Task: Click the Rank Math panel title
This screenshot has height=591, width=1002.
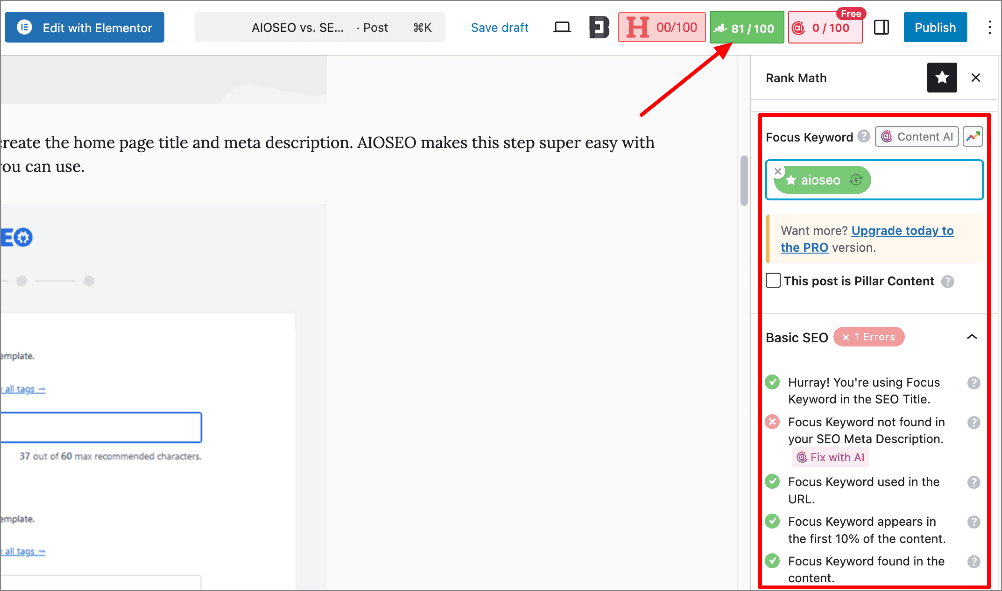Action: pyautogui.click(x=796, y=78)
